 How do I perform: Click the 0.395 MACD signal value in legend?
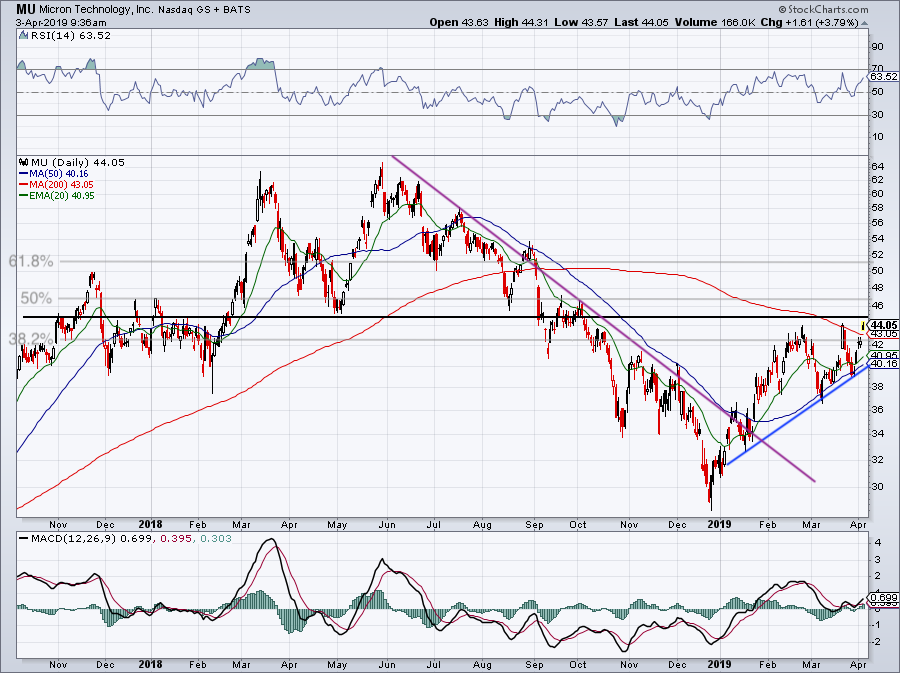click(174, 538)
